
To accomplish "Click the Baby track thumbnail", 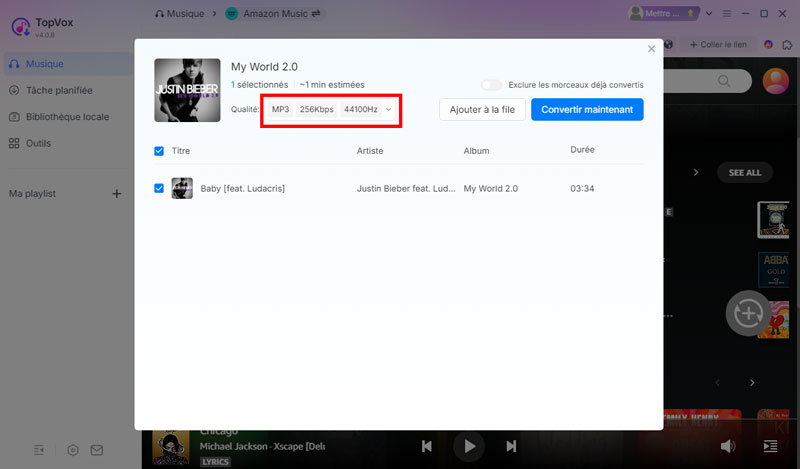I will pos(182,188).
